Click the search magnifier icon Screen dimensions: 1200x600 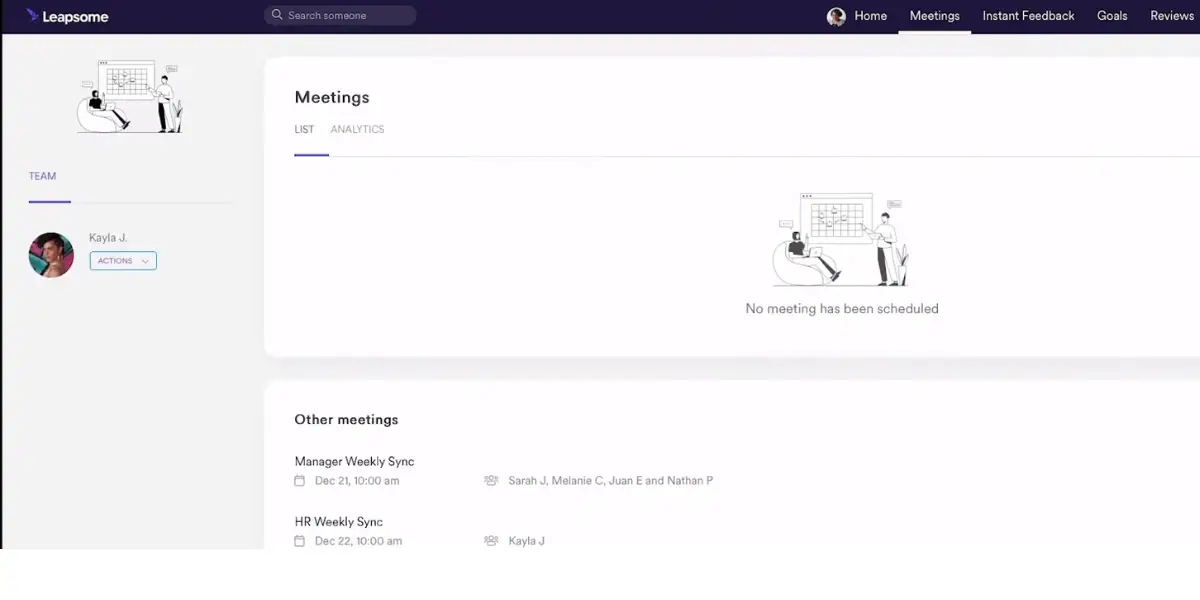pyautogui.click(x=277, y=15)
